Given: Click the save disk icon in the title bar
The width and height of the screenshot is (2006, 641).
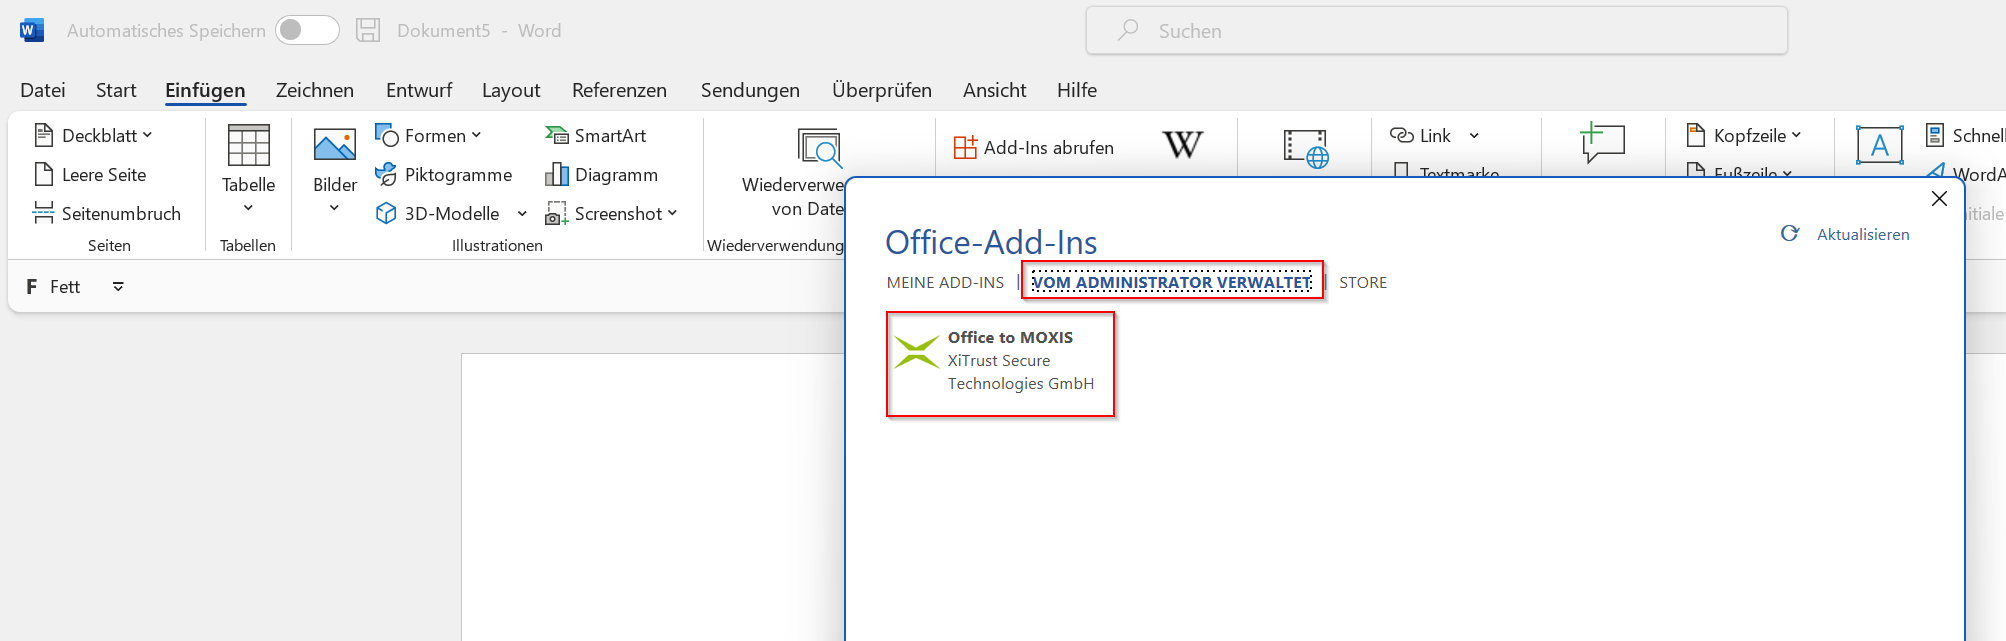Looking at the screenshot, I should click(368, 31).
